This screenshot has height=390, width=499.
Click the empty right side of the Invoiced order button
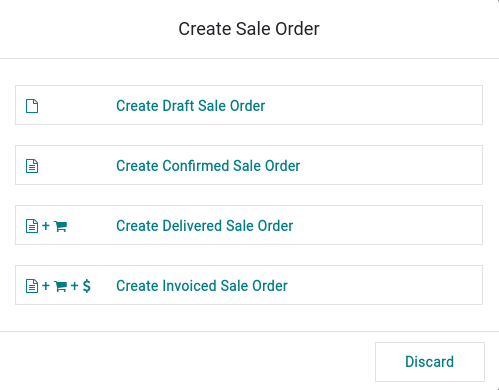point(385,285)
